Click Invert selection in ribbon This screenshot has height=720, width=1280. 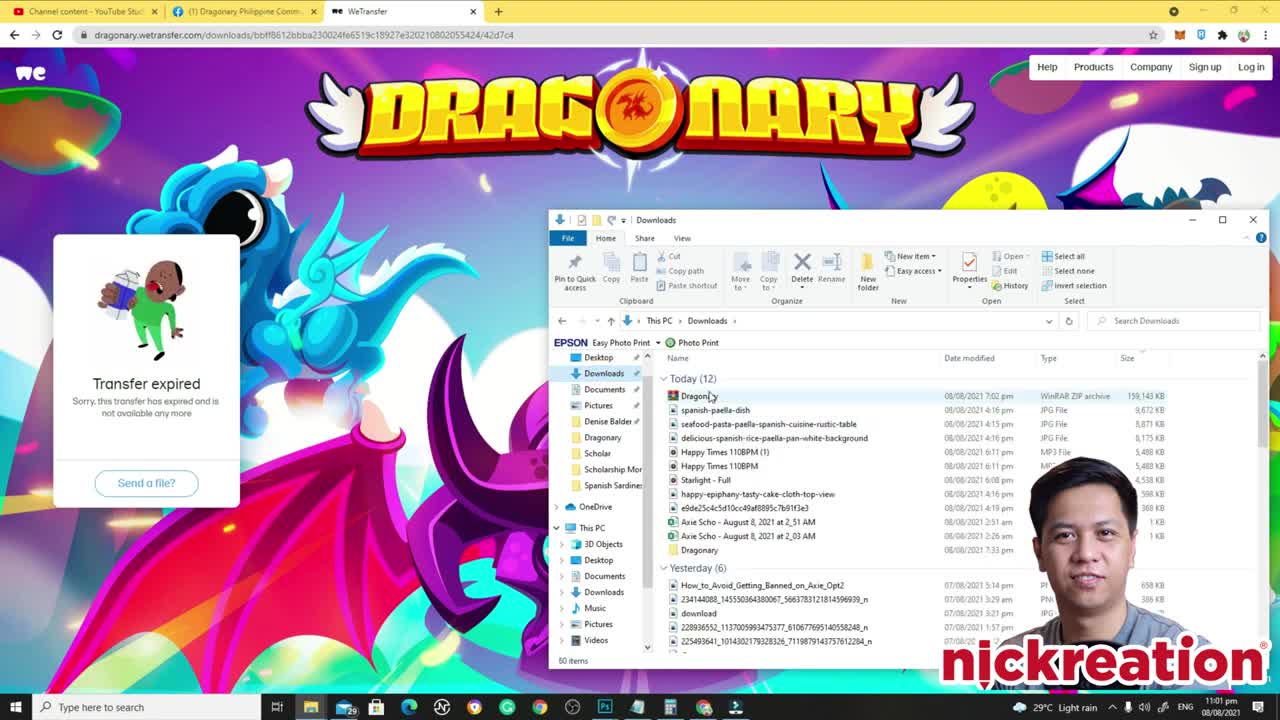tap(1074, 286)
